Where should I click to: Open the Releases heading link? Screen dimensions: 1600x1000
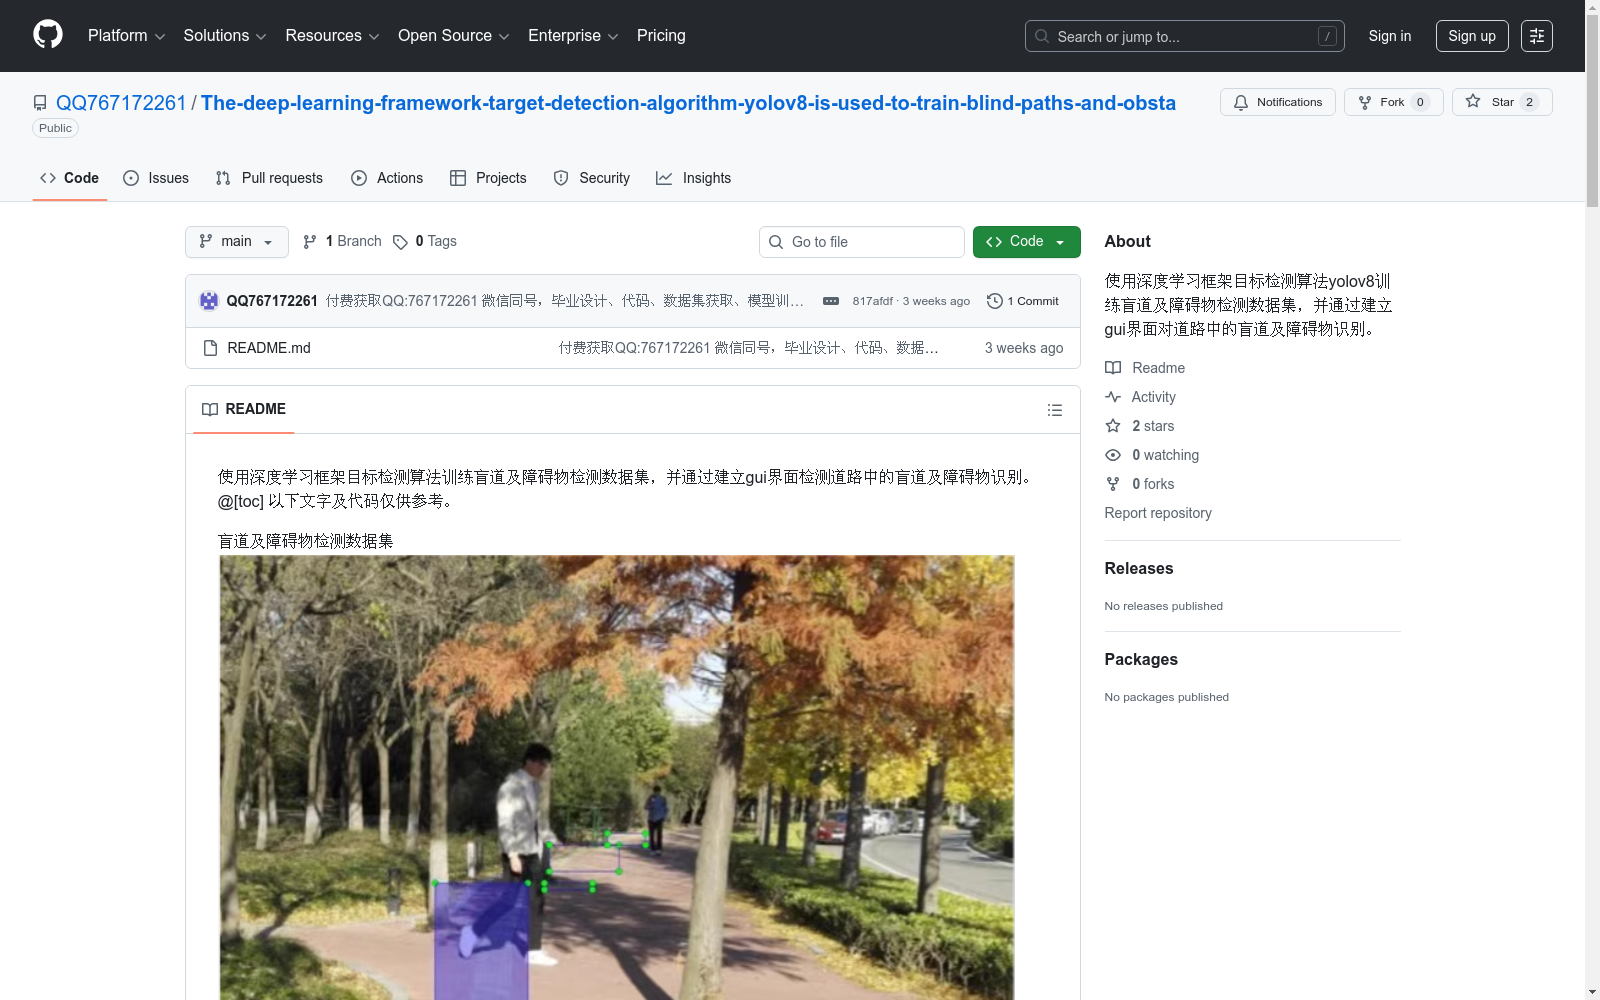[x=1139, y=568]
